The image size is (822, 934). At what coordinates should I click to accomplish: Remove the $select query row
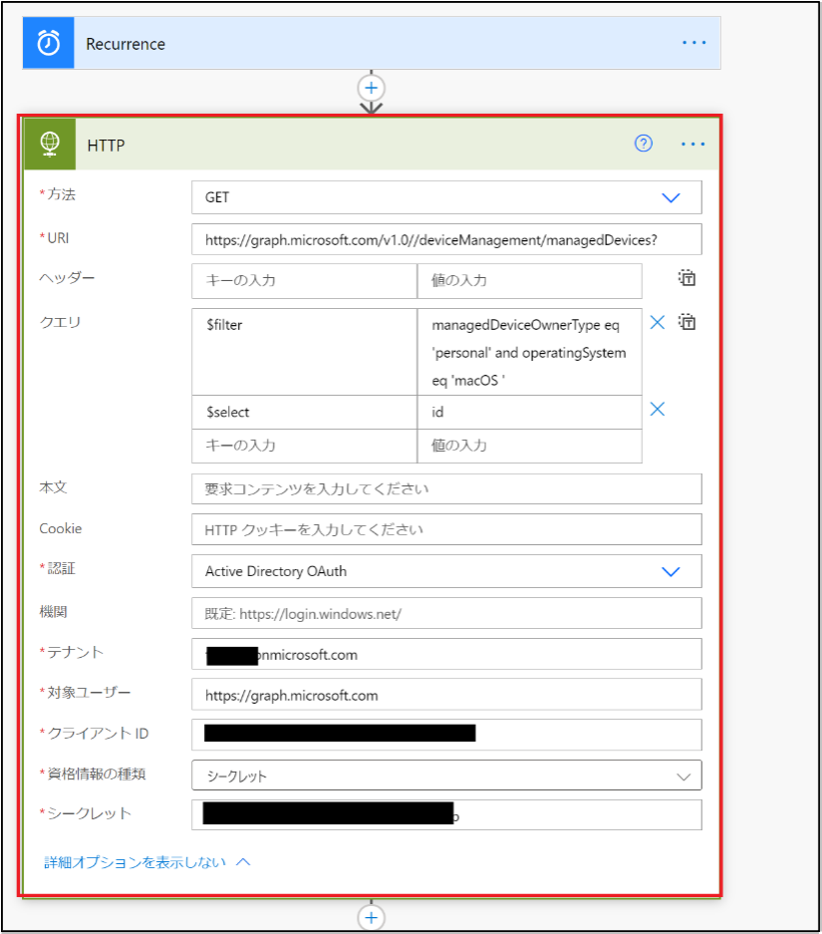click(658, 409)
